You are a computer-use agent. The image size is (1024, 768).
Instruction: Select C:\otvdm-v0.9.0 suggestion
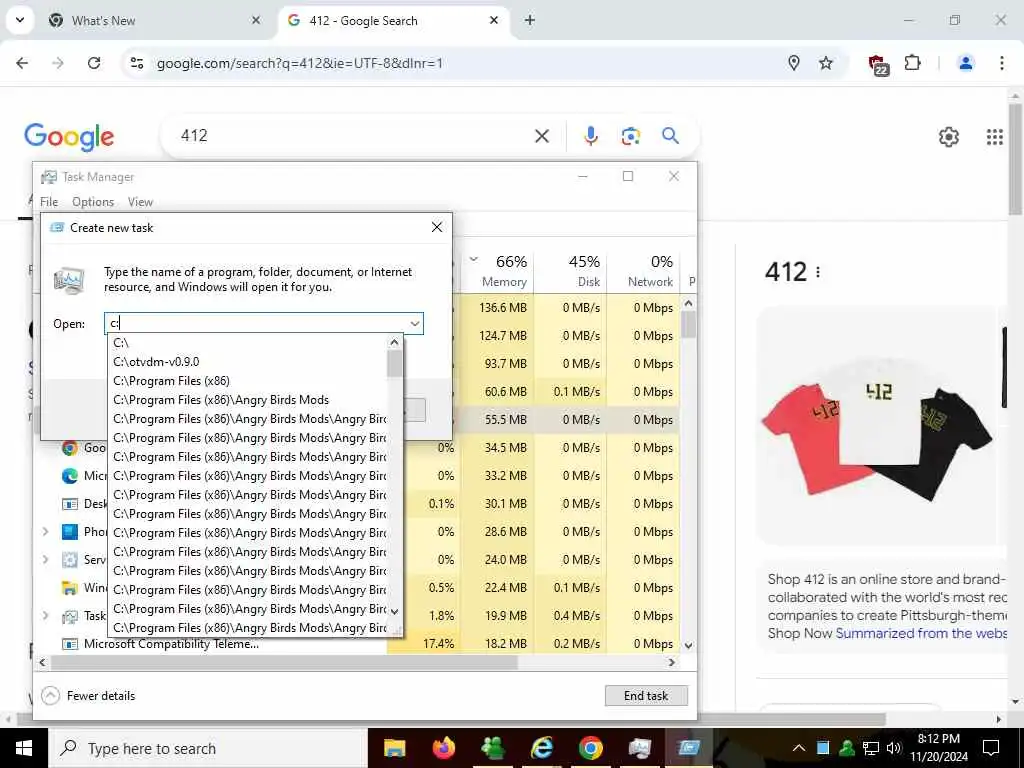[248, 362]
